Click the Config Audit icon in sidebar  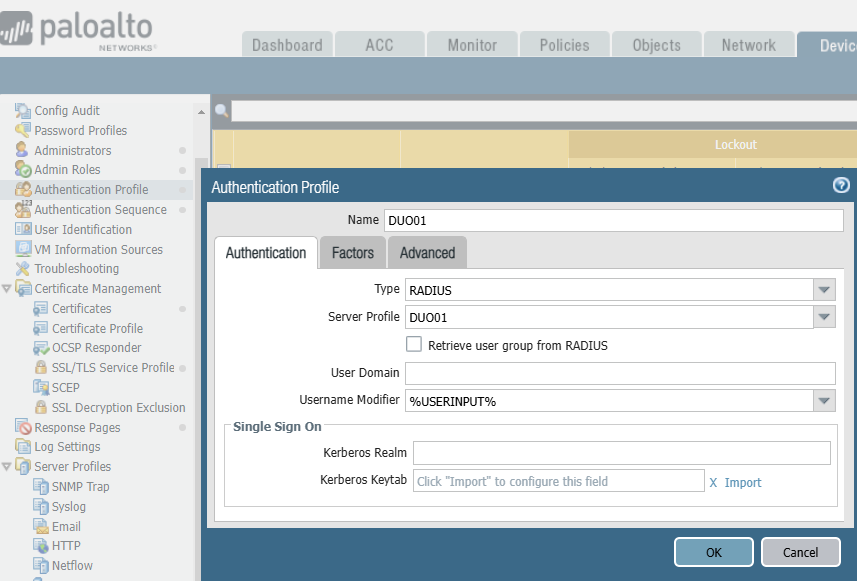coord(22,111)
